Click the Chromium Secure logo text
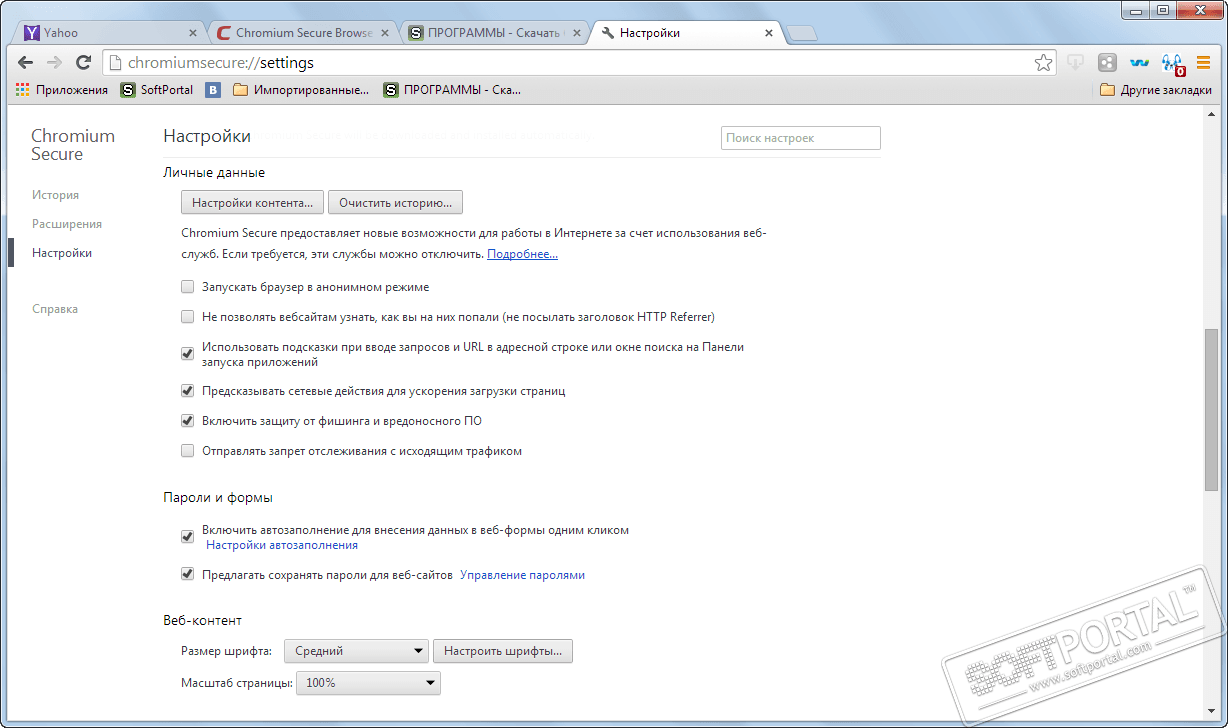1228x728 pixels. tap(73, 145)
